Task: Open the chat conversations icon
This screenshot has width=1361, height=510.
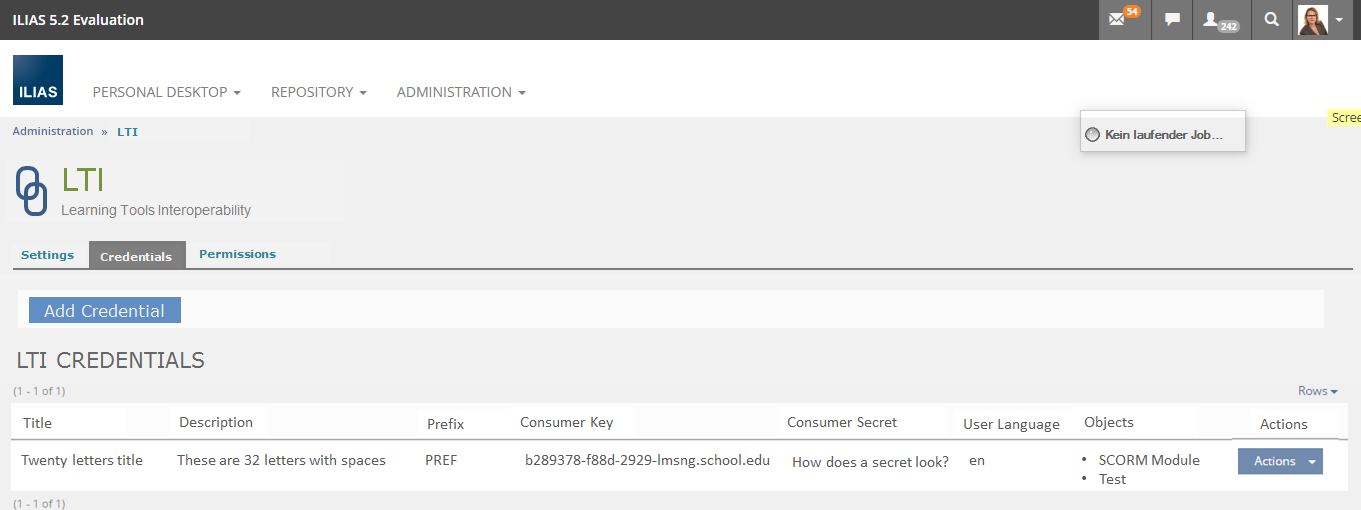Action: [1172, 20]
